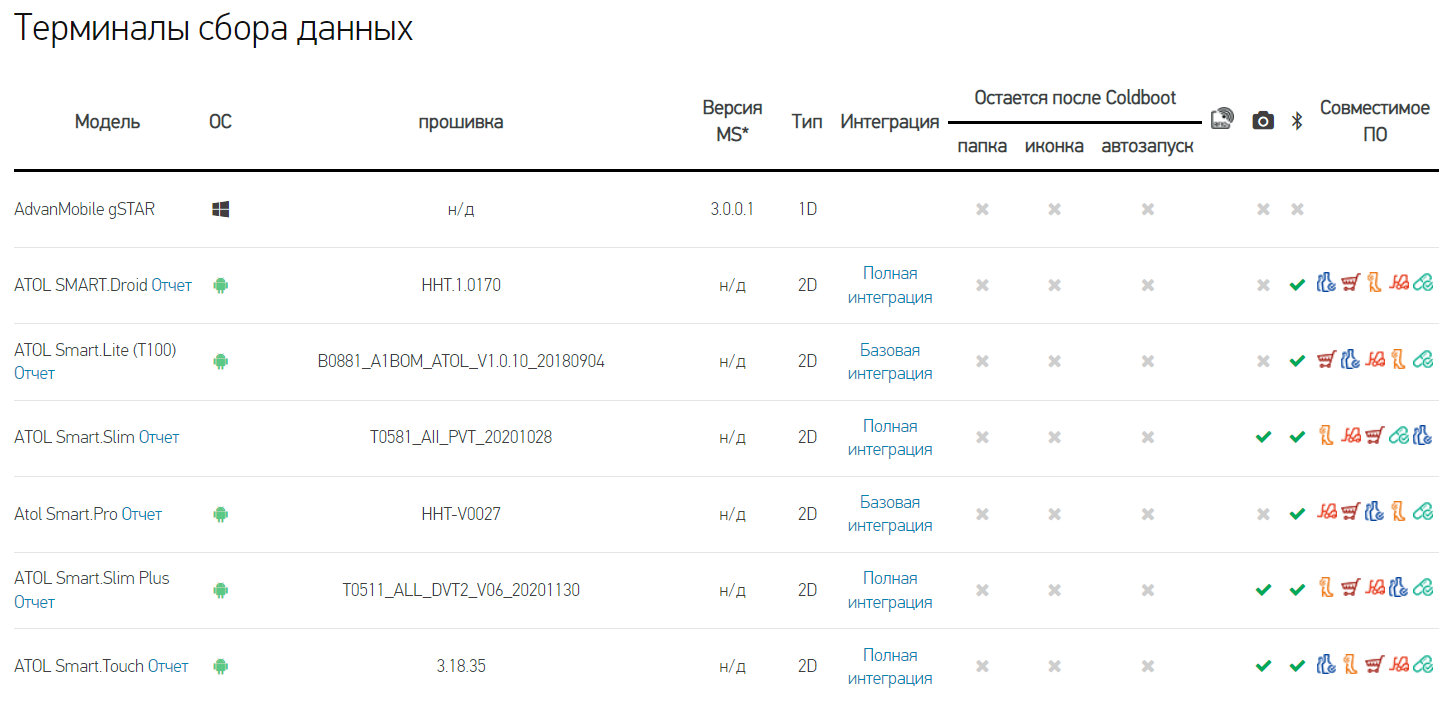Open Отчет link for ATOL Smart.Lite (T100)
Viewport: 1451px width, 705px height.
pyautogui.click(x=34, y=373)
